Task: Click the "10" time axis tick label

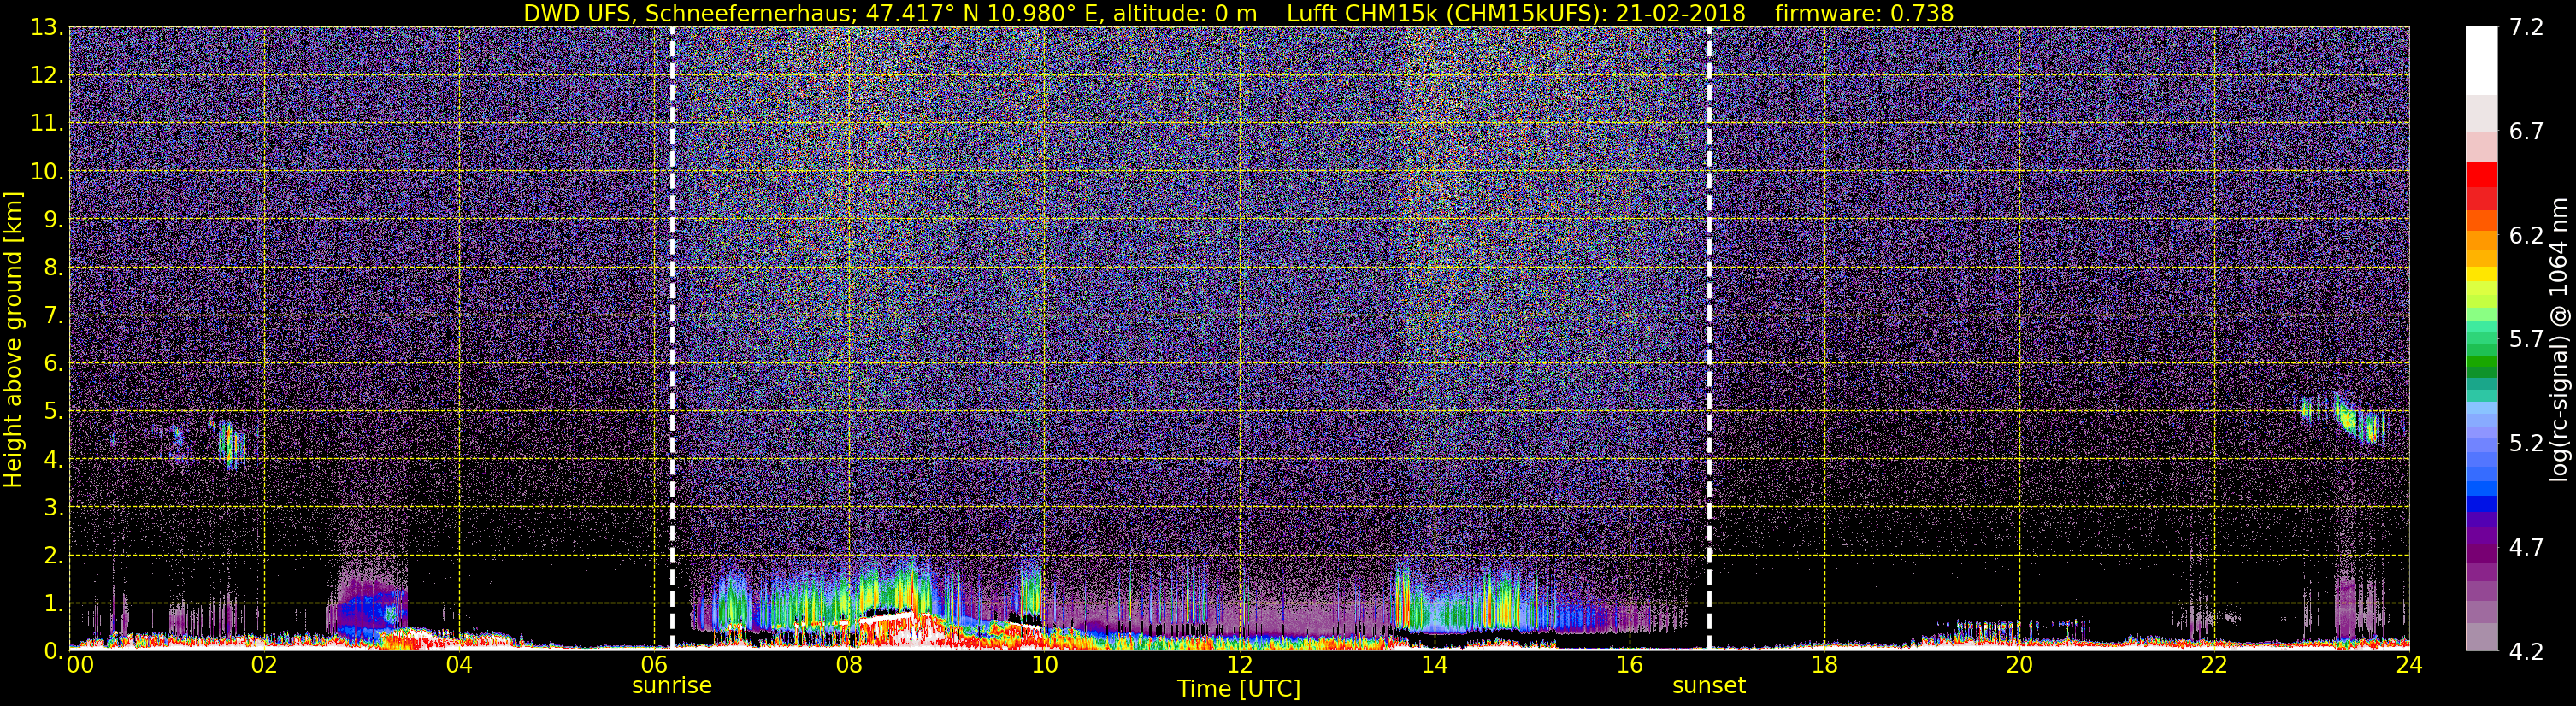Action: coord(1044,665)
